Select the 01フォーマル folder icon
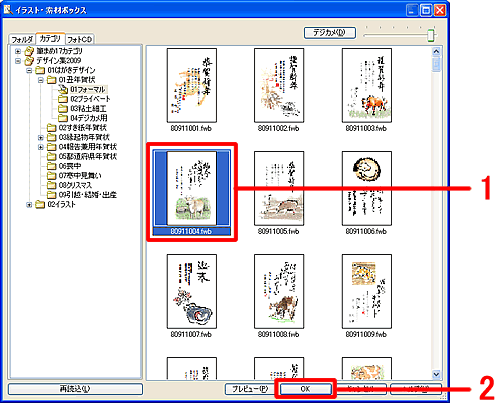This screenshot has height=403, width=500. [63, 89]
